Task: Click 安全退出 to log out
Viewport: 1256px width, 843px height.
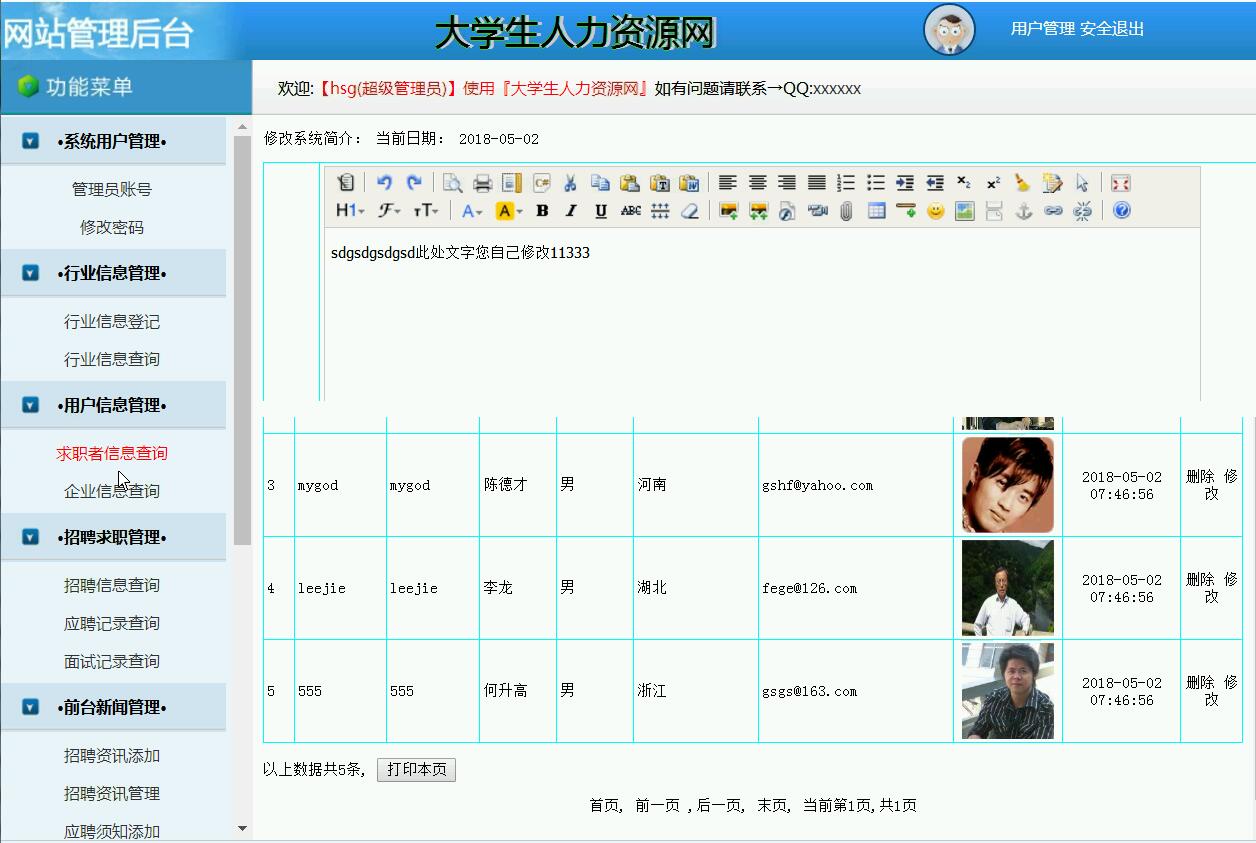Action: tap(1112, 29)
